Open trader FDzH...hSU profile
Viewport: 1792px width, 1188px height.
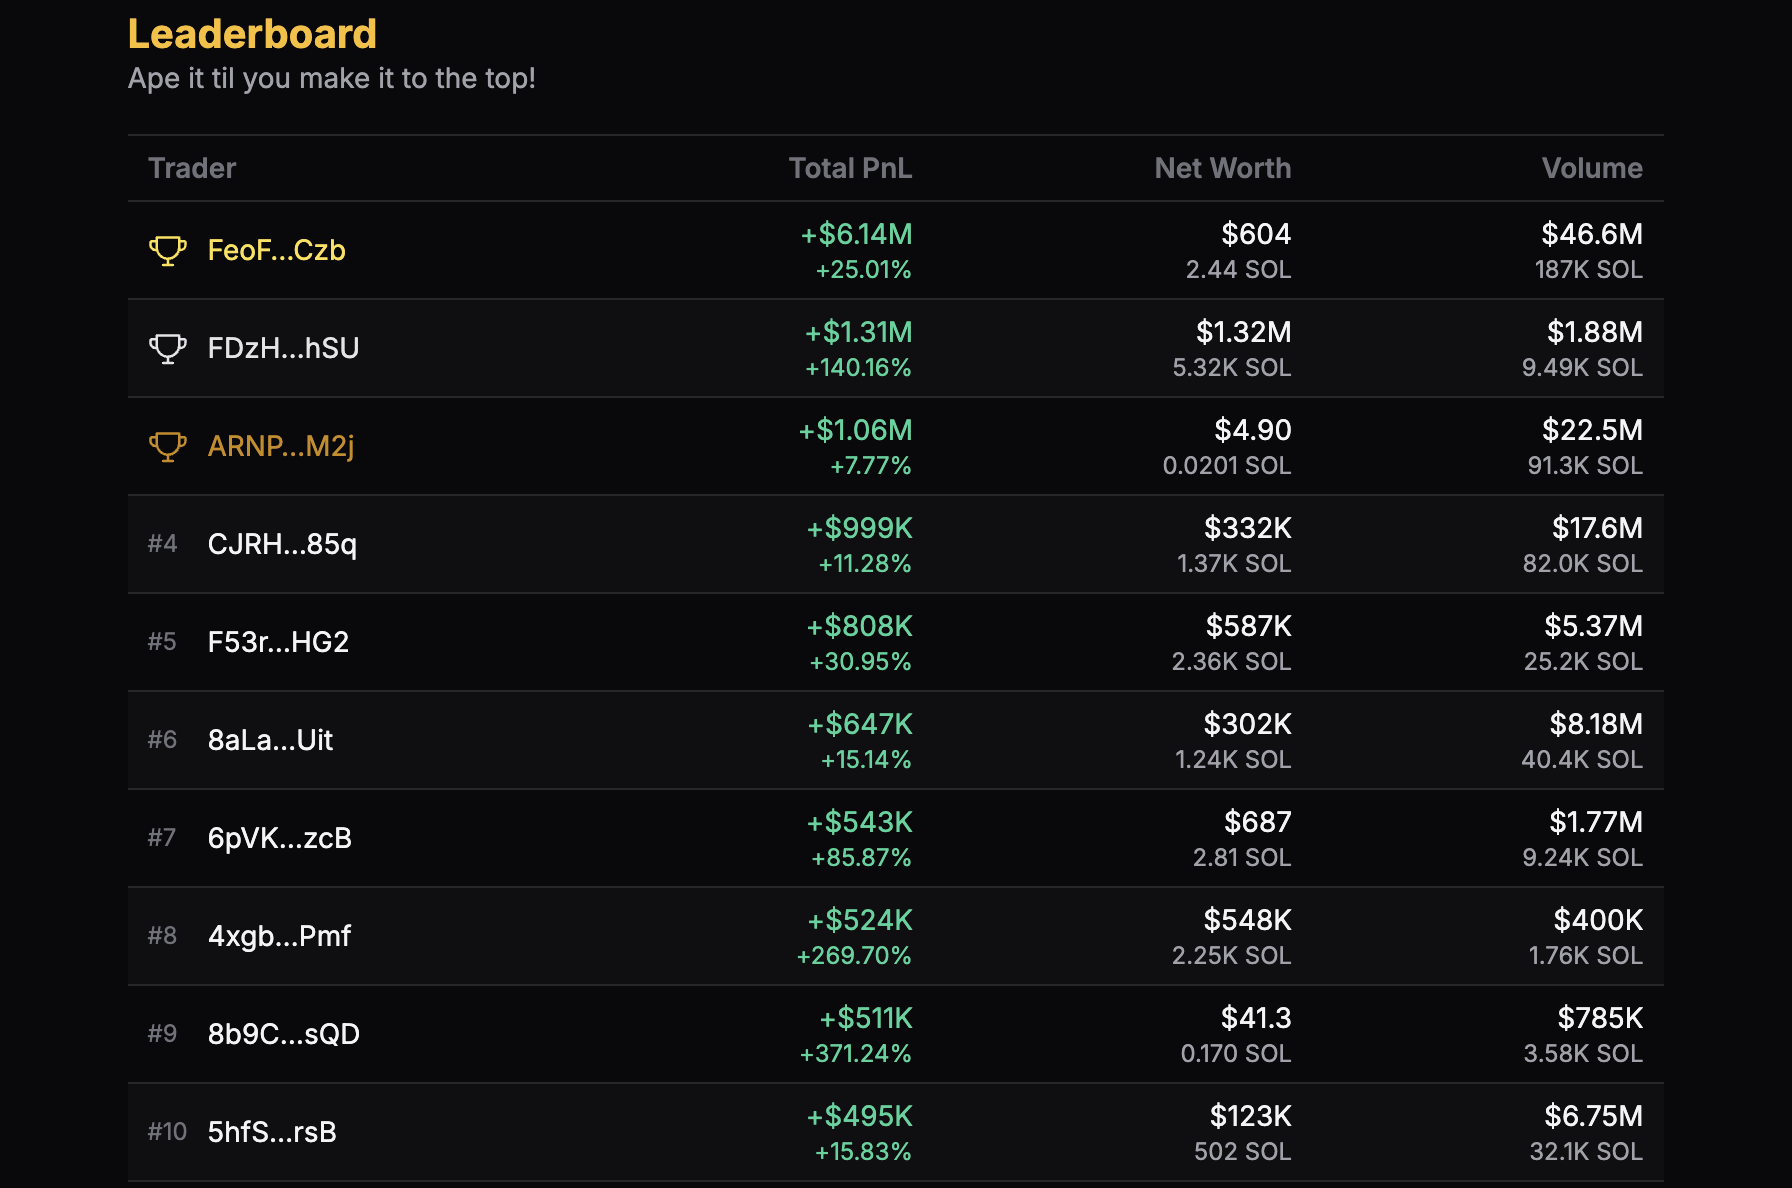[283, 348]
